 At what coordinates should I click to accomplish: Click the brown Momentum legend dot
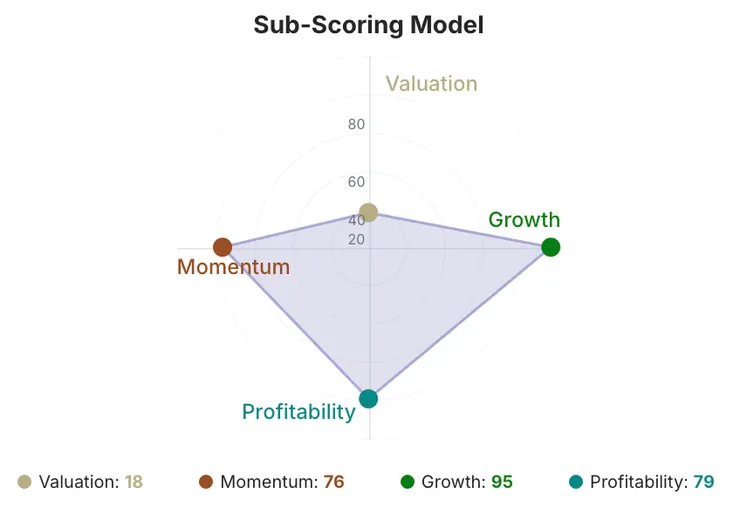(206, 482)
